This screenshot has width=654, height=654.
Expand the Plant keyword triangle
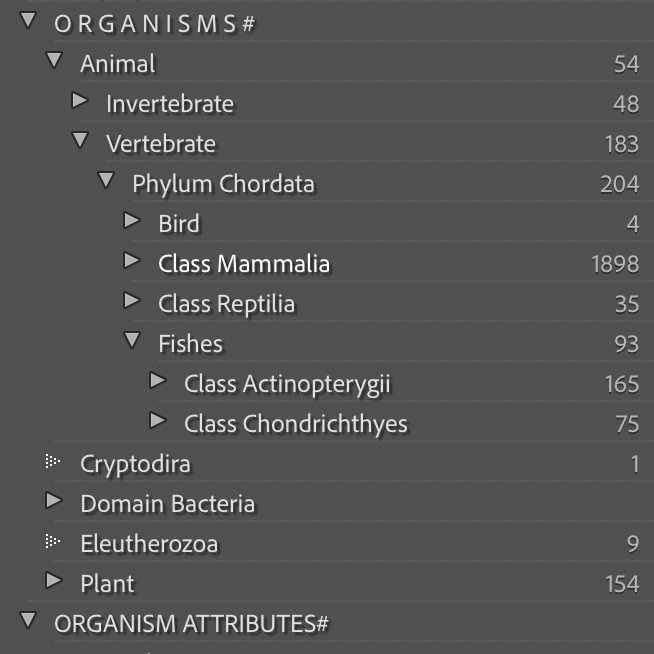click(54, 581)
